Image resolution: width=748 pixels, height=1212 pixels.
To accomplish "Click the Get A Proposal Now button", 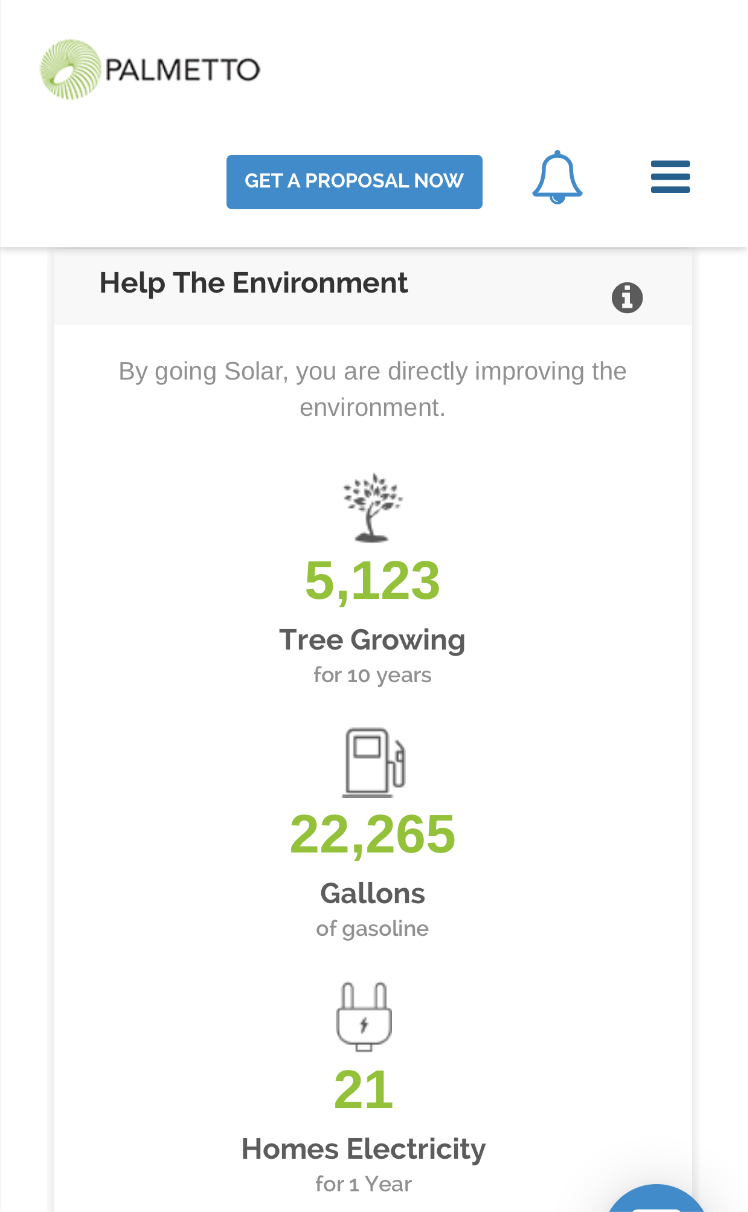I will click(354, 181).
